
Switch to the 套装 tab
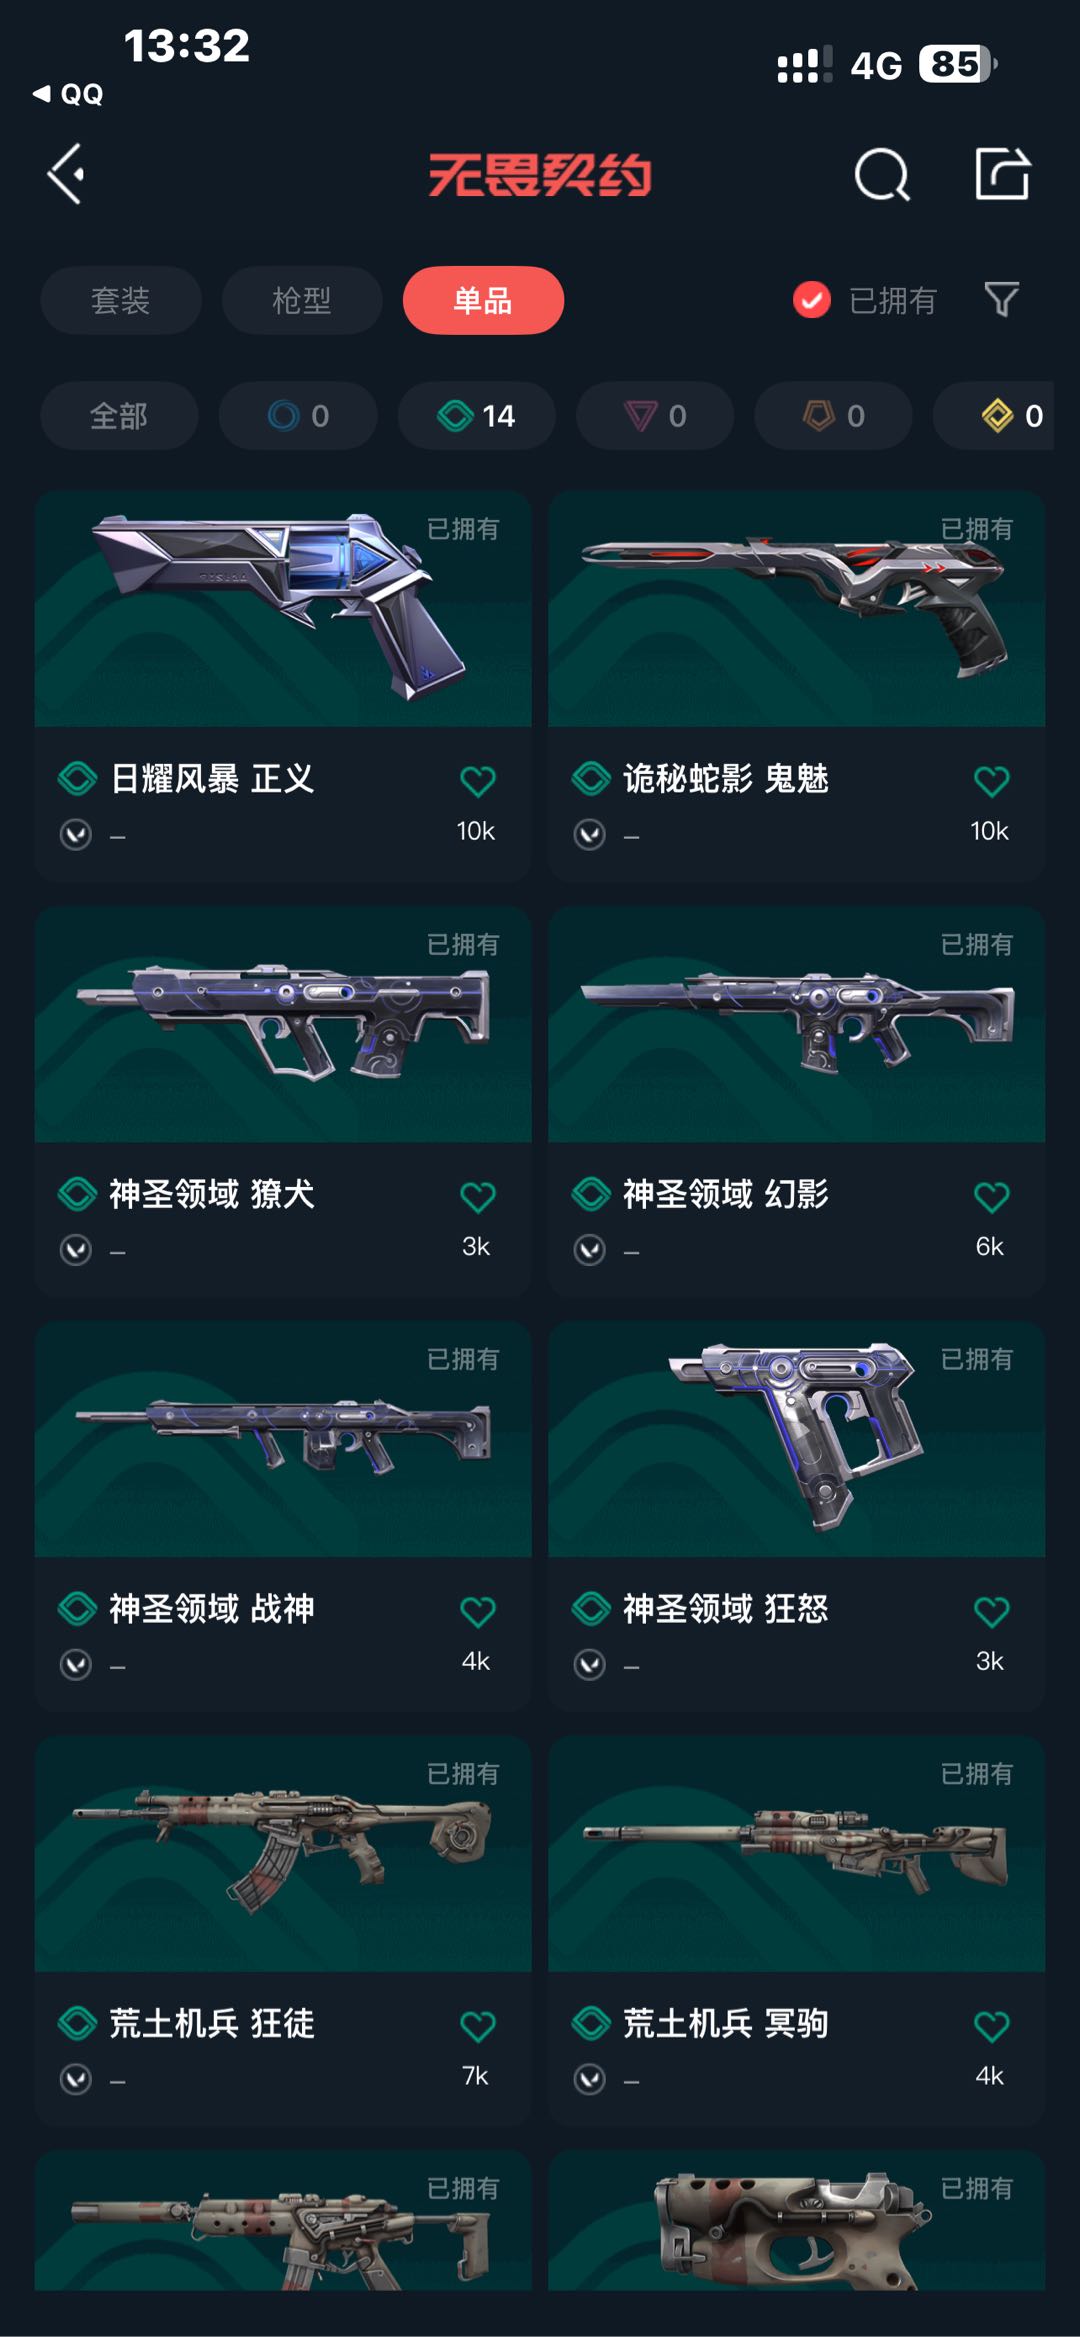point(121,300)
